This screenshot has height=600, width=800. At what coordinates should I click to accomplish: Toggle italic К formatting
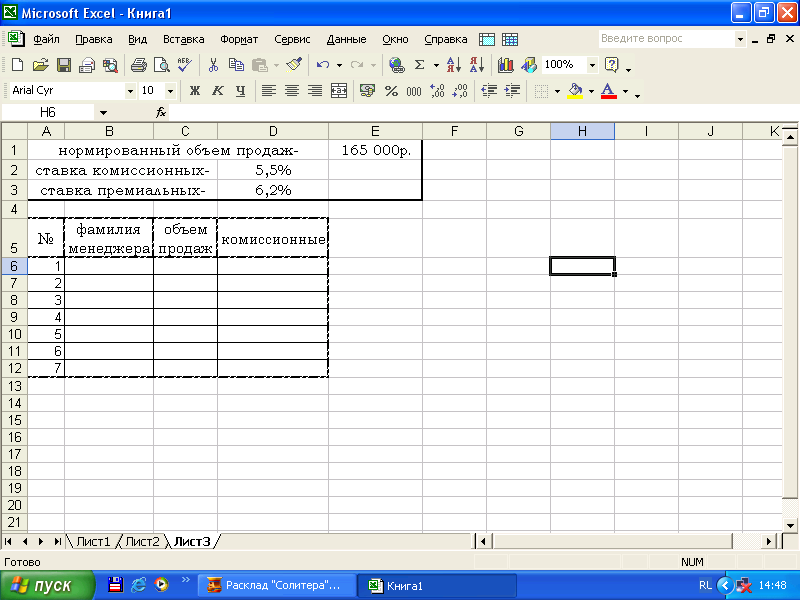coord(218,91)
